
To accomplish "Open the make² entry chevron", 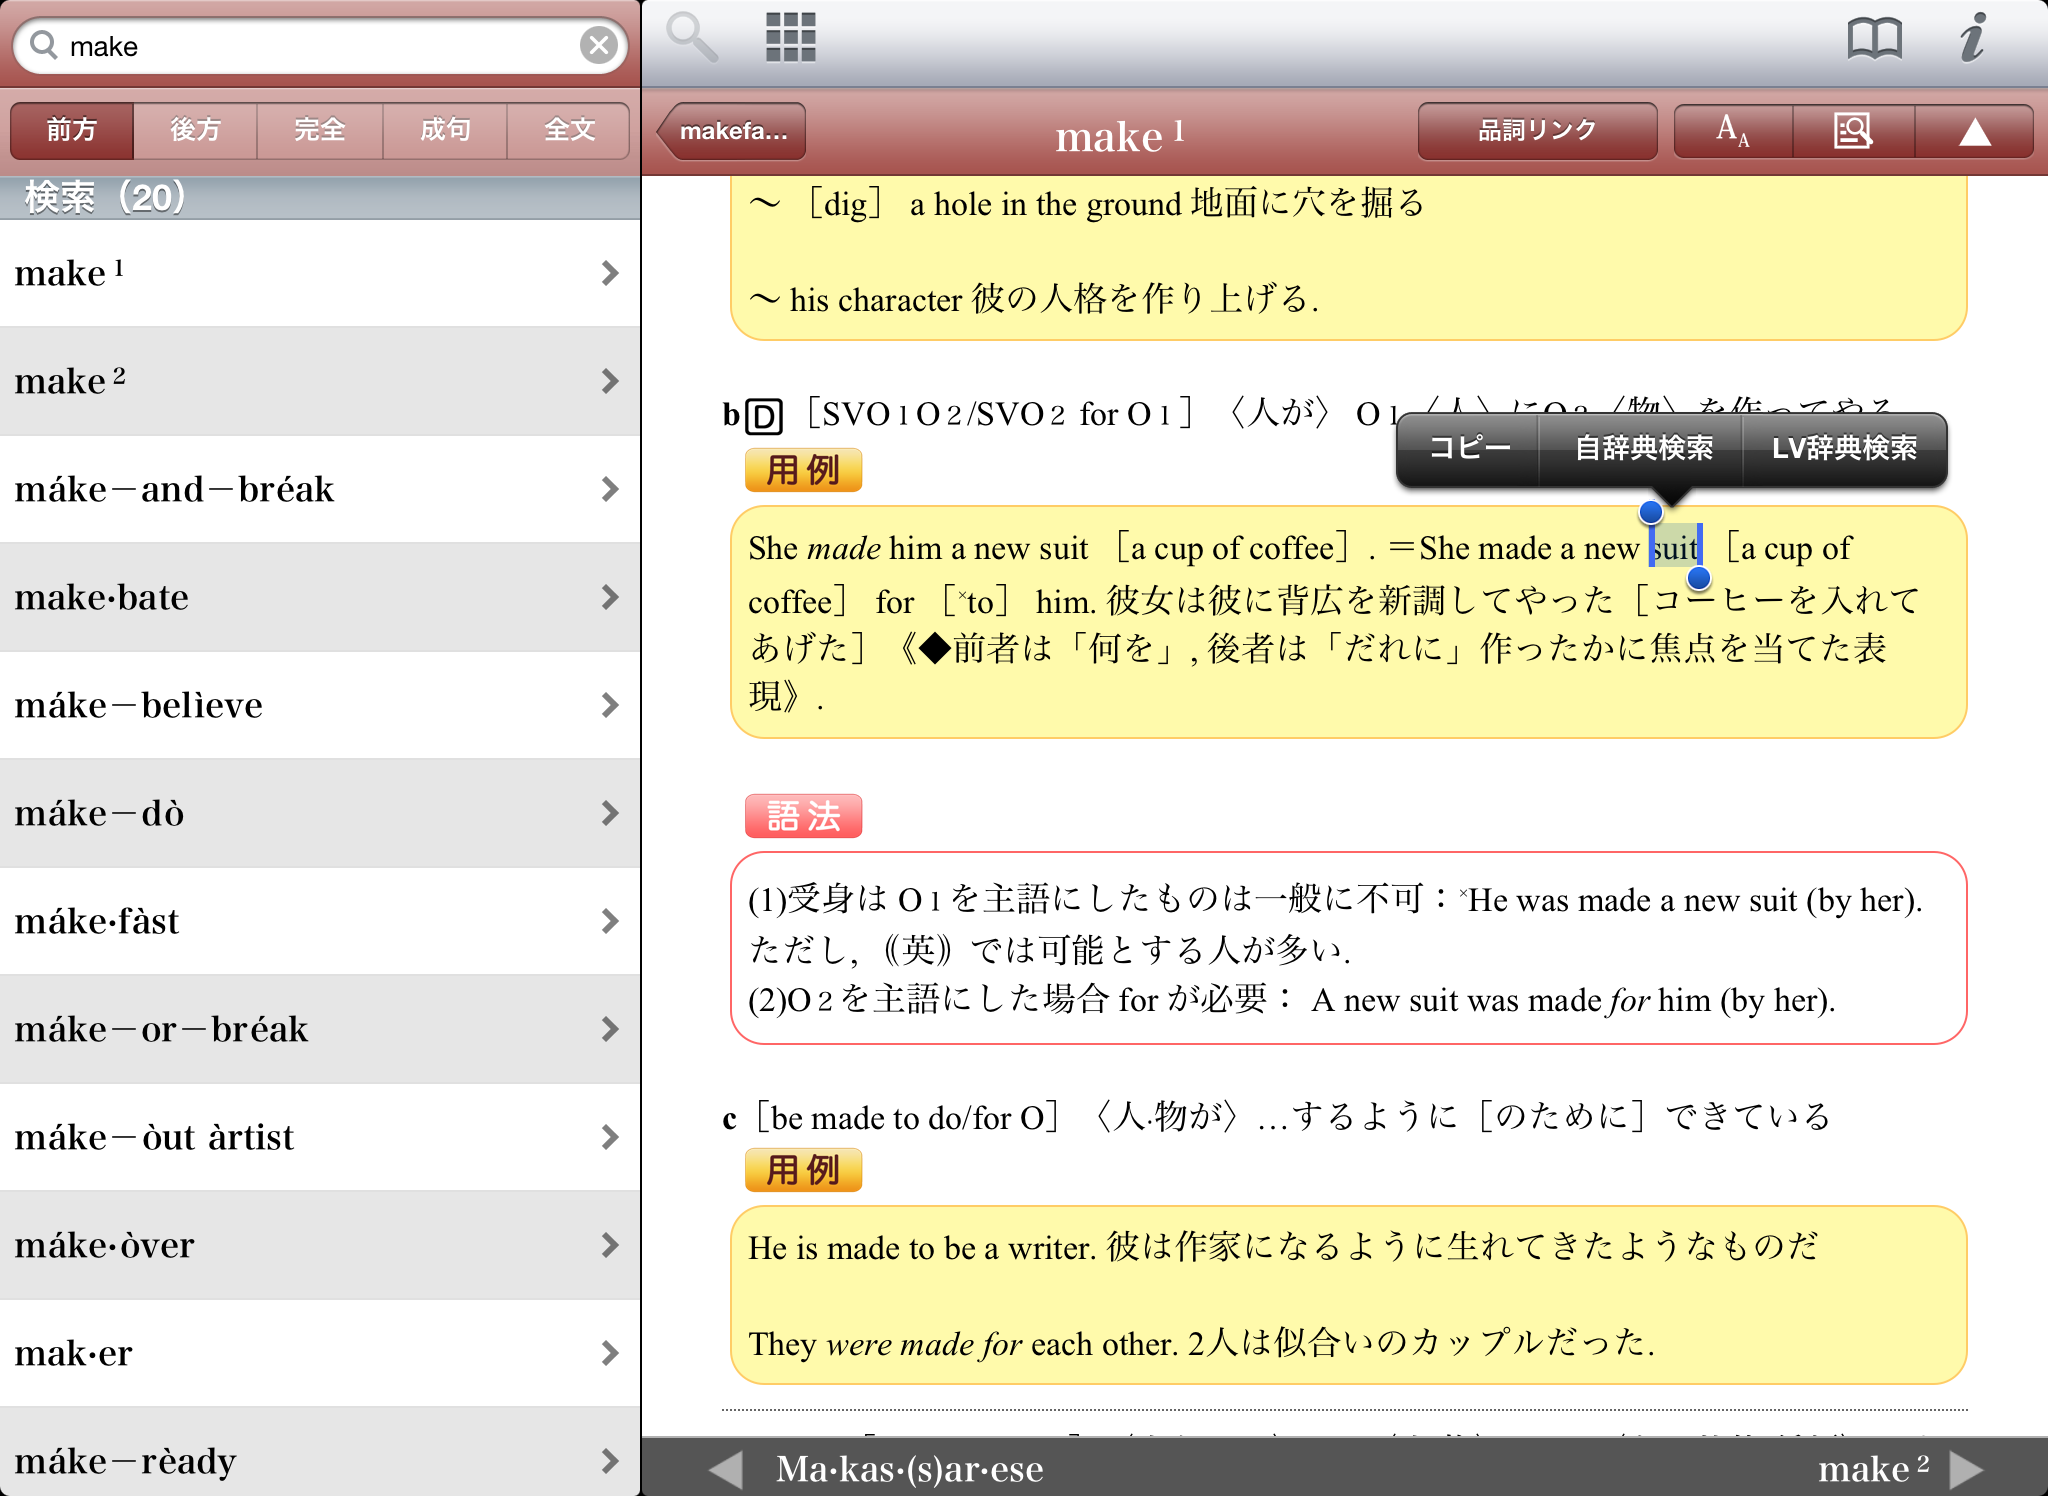I will (x=609, y=381).
